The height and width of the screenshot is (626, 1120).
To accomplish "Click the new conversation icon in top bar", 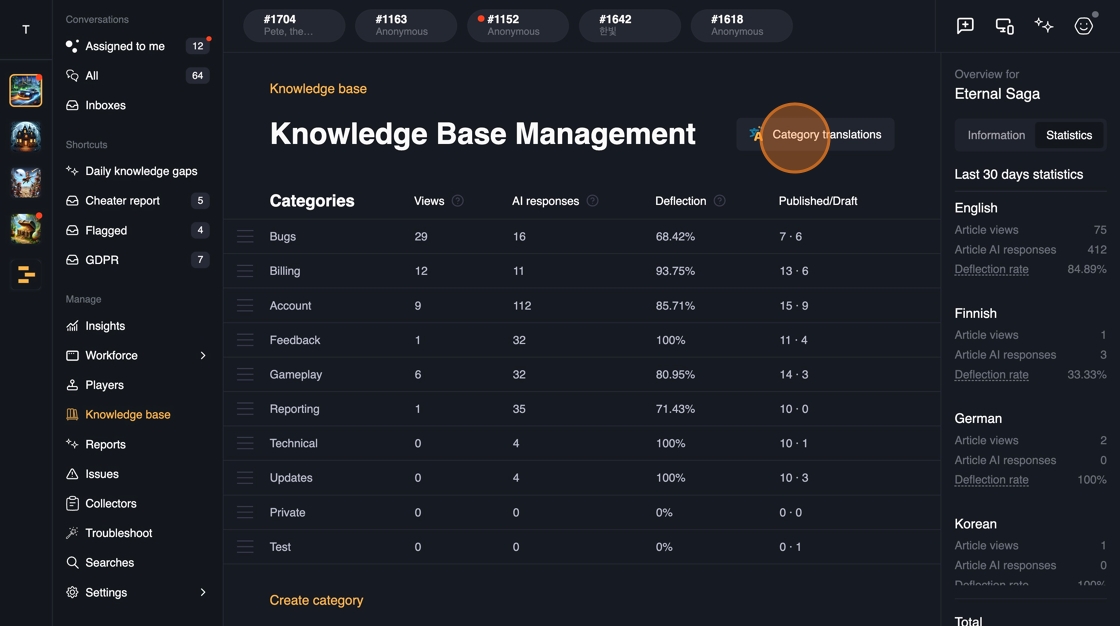I will (965, 26).
